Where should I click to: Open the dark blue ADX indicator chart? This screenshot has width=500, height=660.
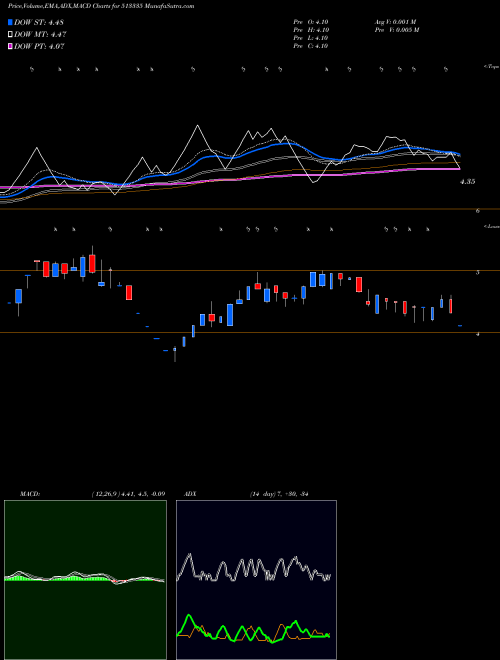pyautogui.click(x=256, y=580)
